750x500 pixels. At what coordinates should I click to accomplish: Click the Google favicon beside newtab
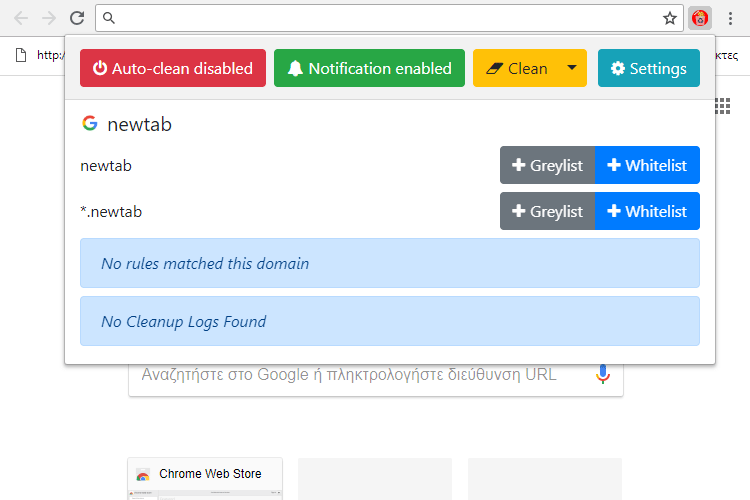89,123
